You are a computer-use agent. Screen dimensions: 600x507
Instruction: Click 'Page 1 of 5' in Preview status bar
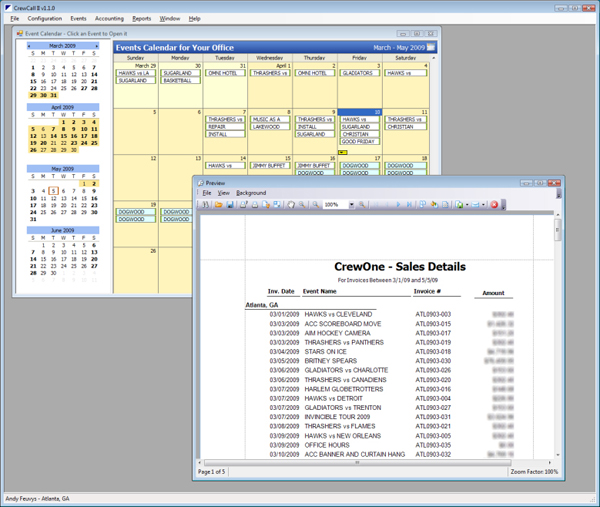coord(212,472)
